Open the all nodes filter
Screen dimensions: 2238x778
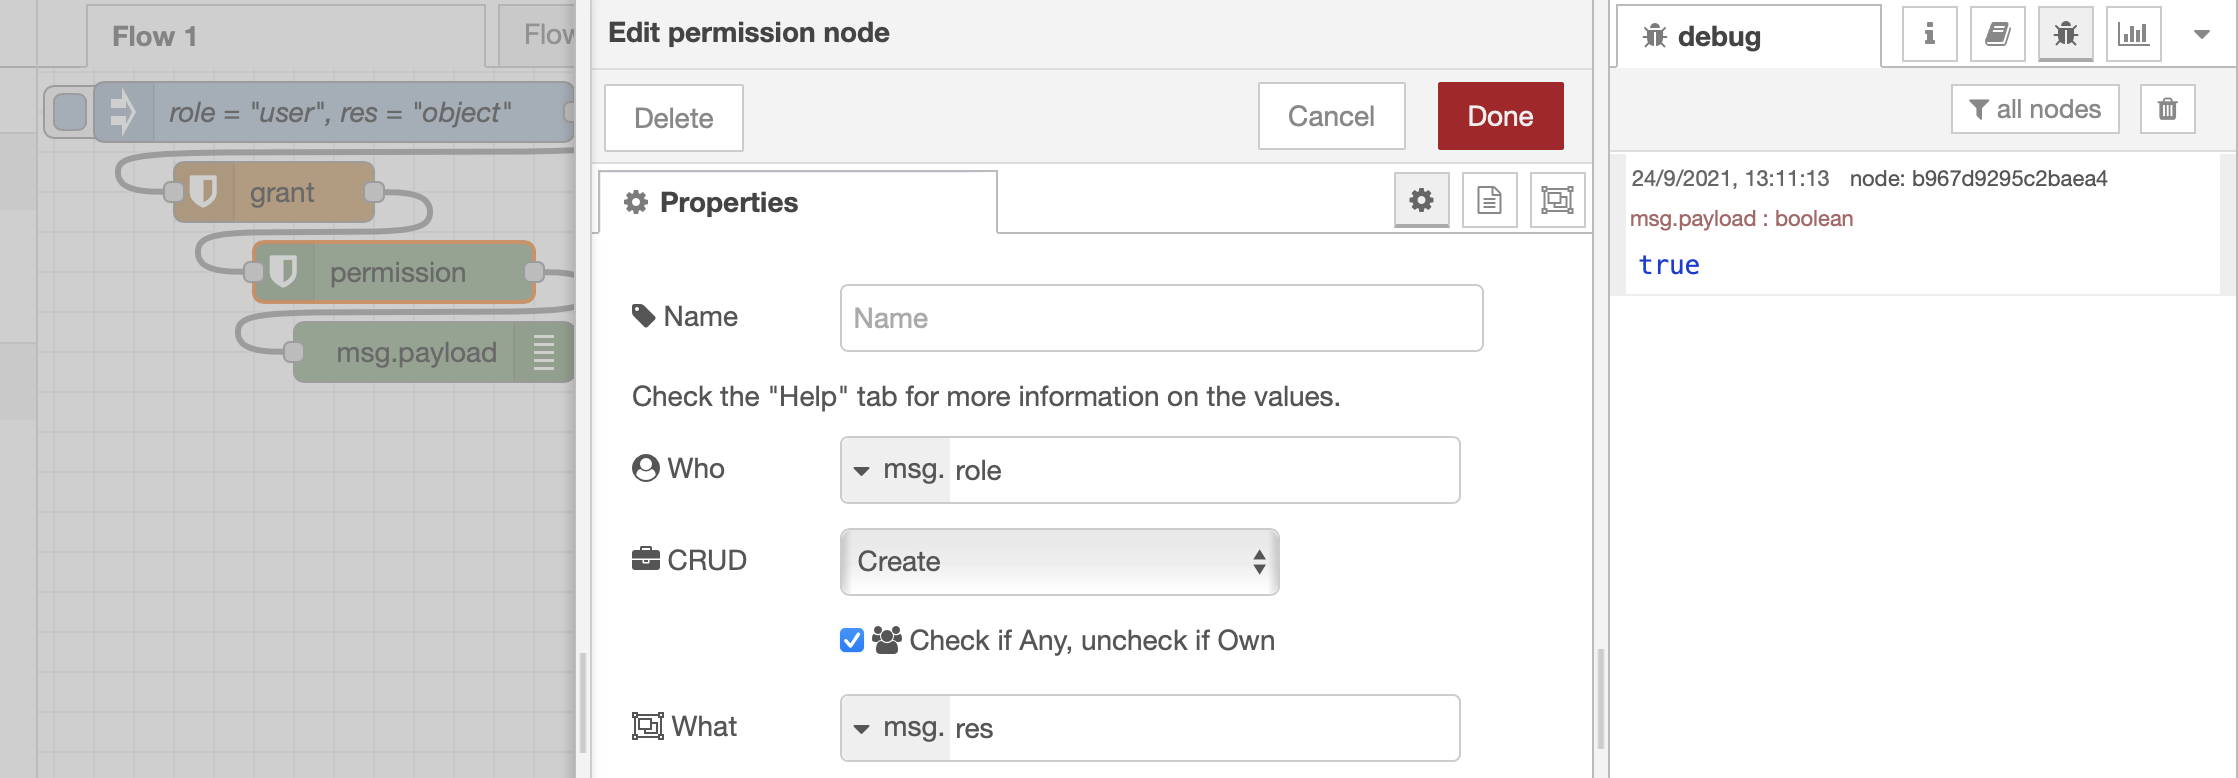click(x=2035, y=109)
